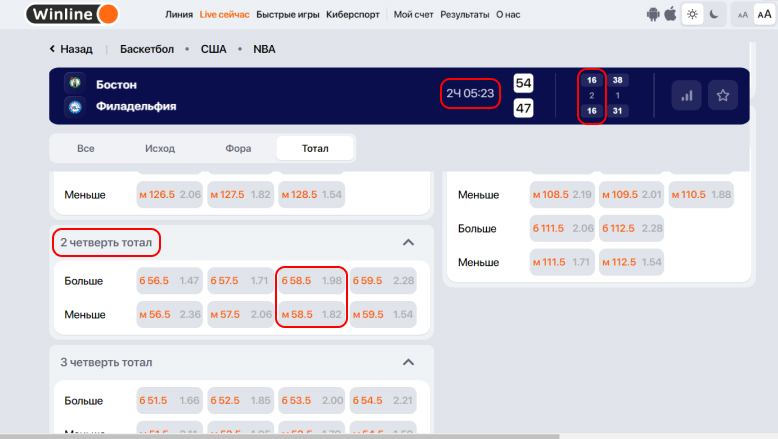
Task: Collapse the 3 четверть тотал section
Action: (408, 362)
